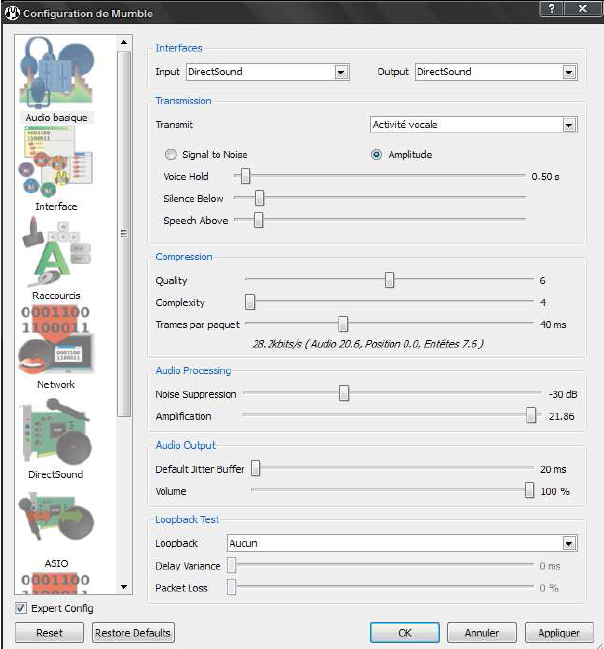Click the category list scrollbar thumb
This screenshot has width=604, height=649.
click(124, 234)
